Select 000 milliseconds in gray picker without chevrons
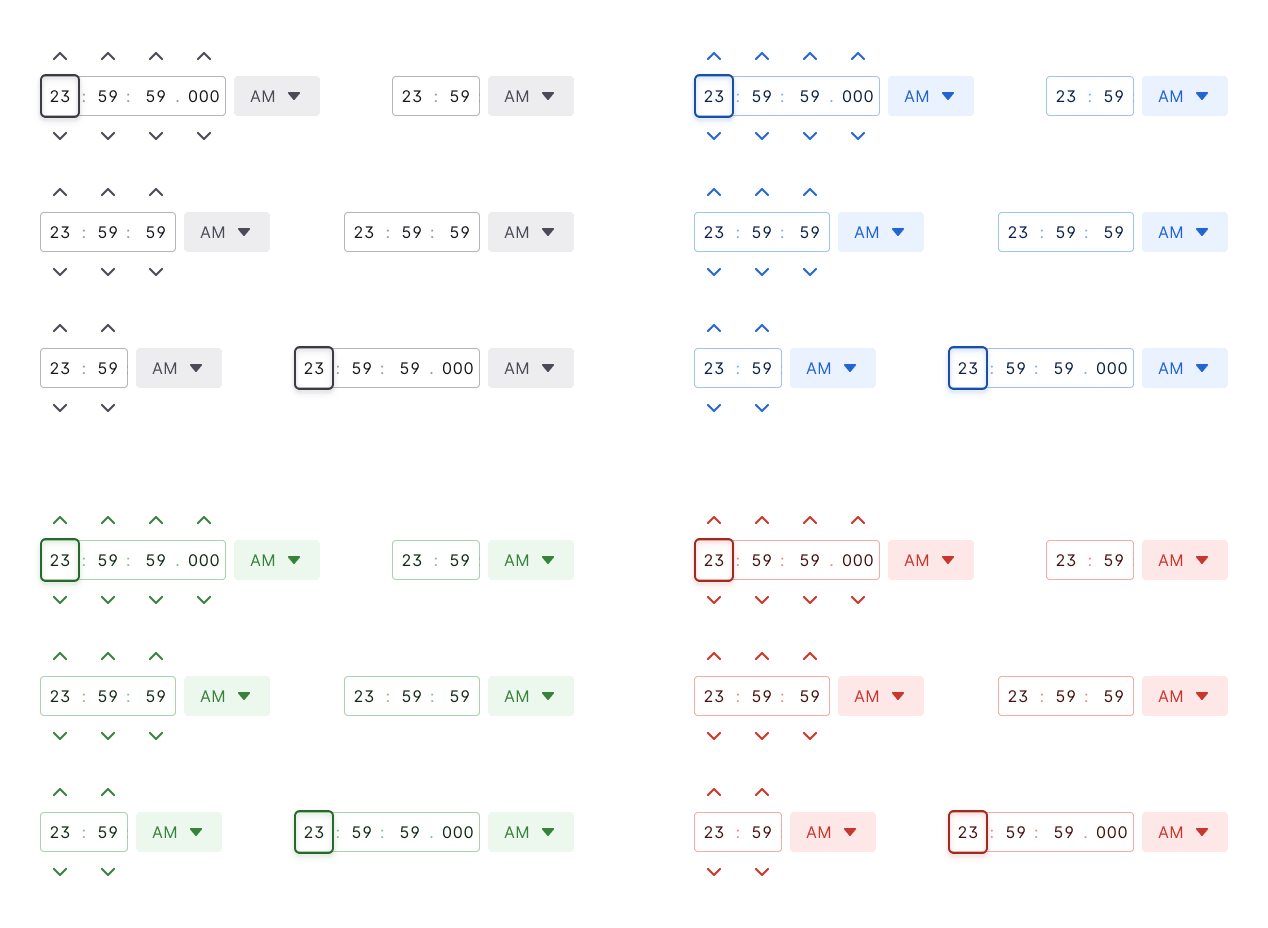 (x=457, y=368)
